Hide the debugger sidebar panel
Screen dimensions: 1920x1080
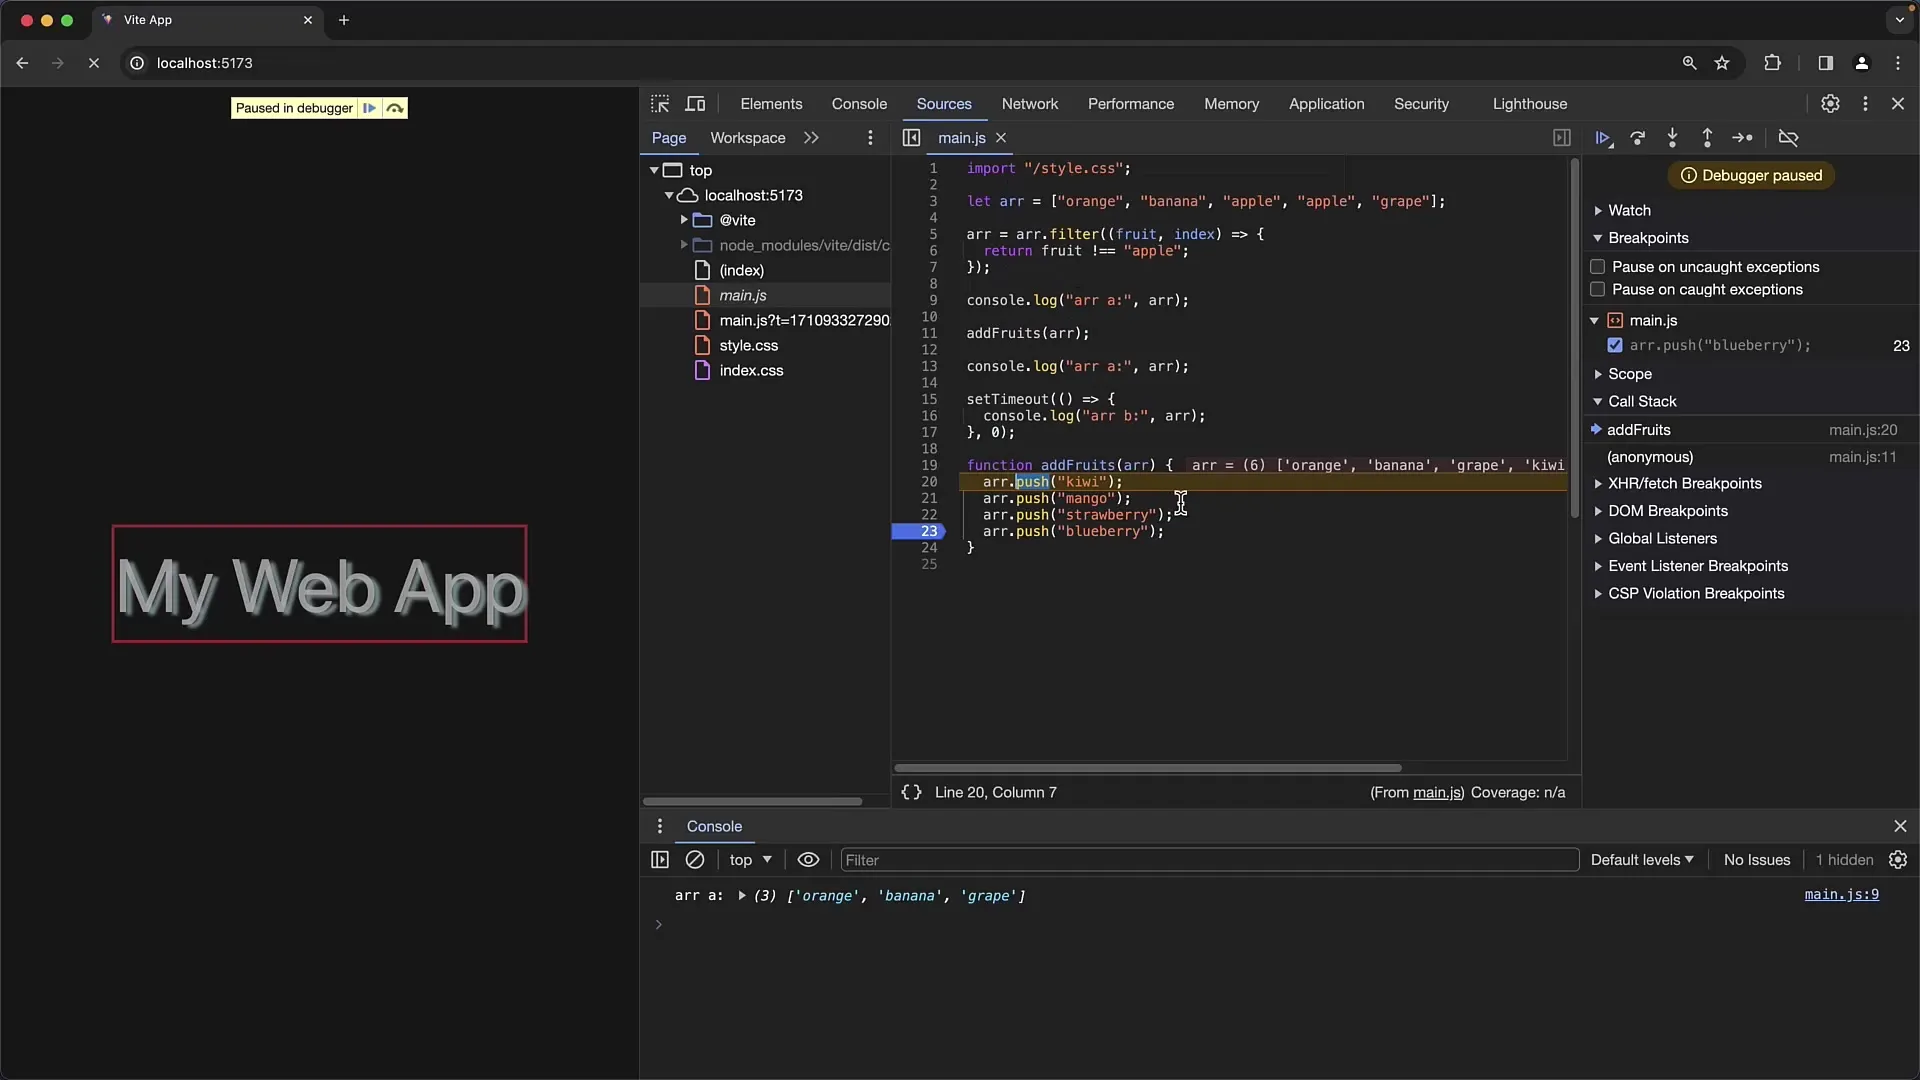click(1562, 138)
